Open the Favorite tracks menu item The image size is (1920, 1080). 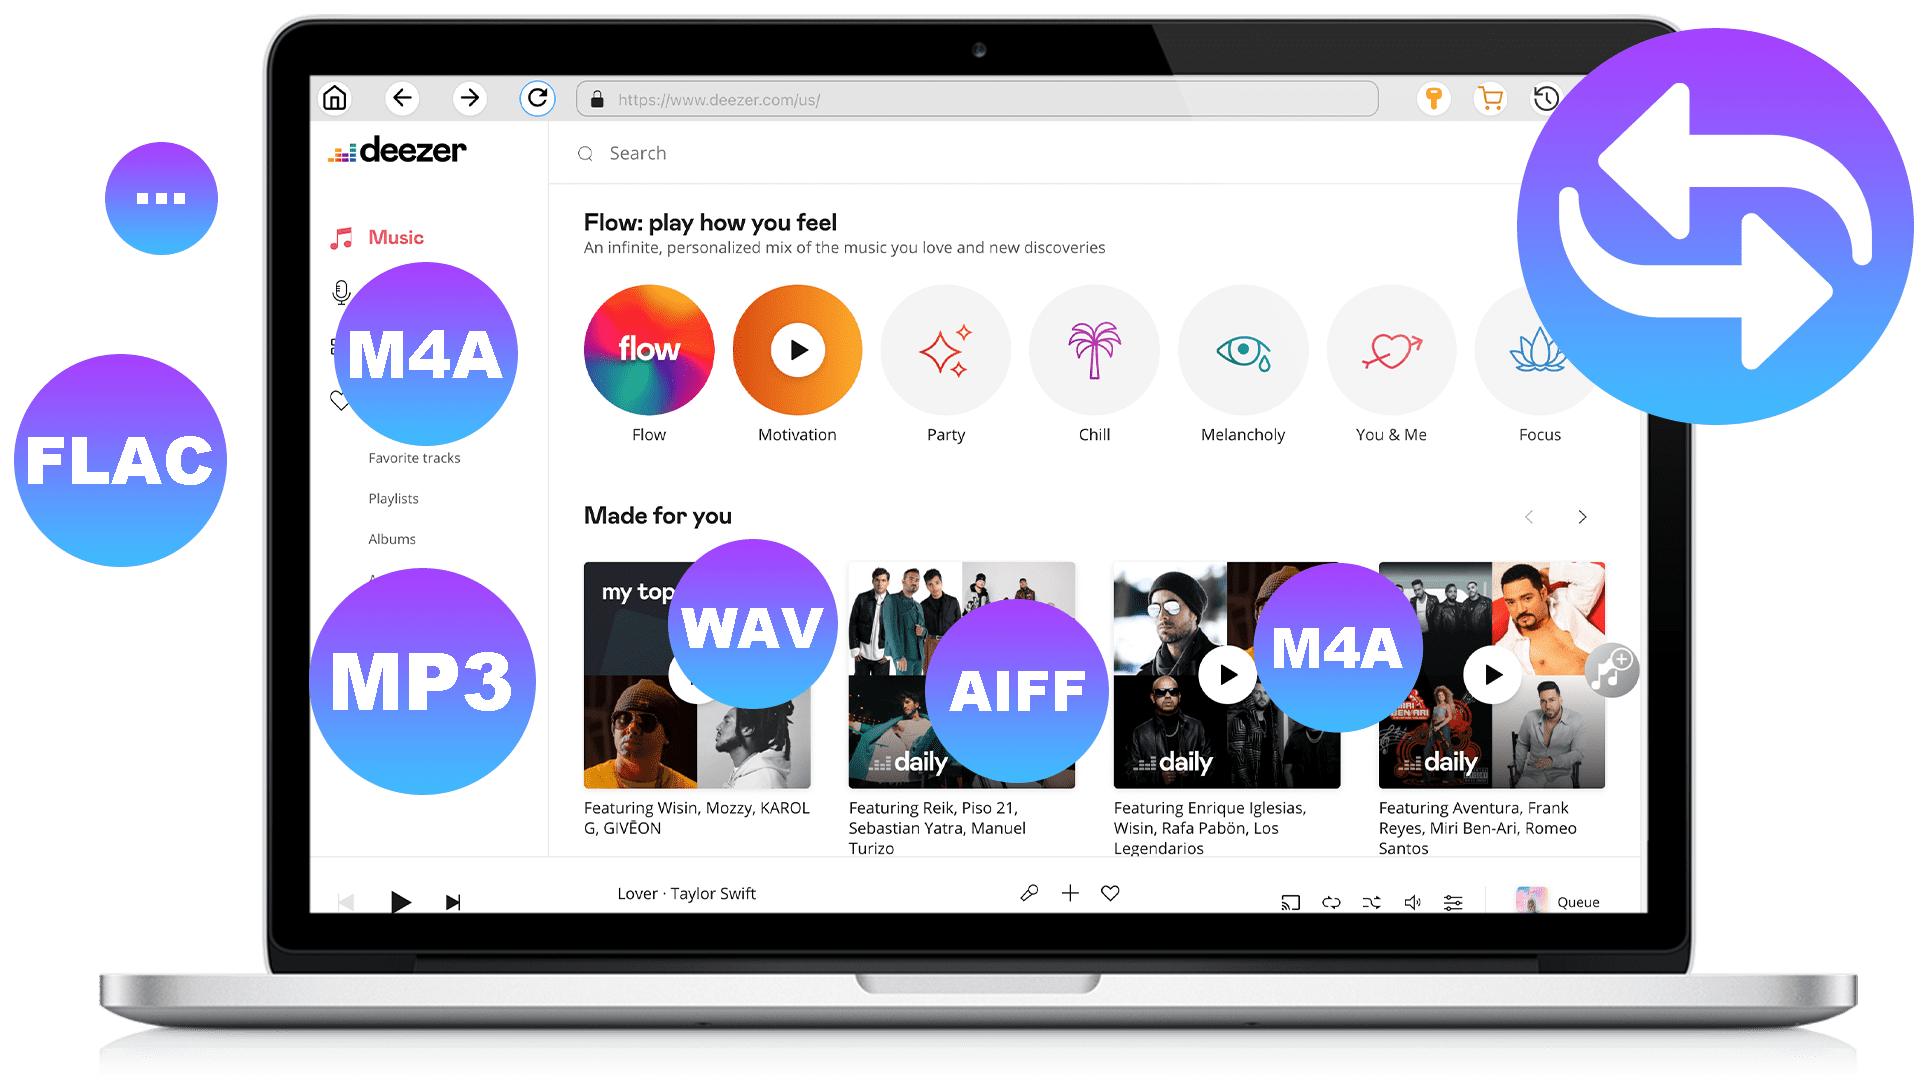[414, 458]
